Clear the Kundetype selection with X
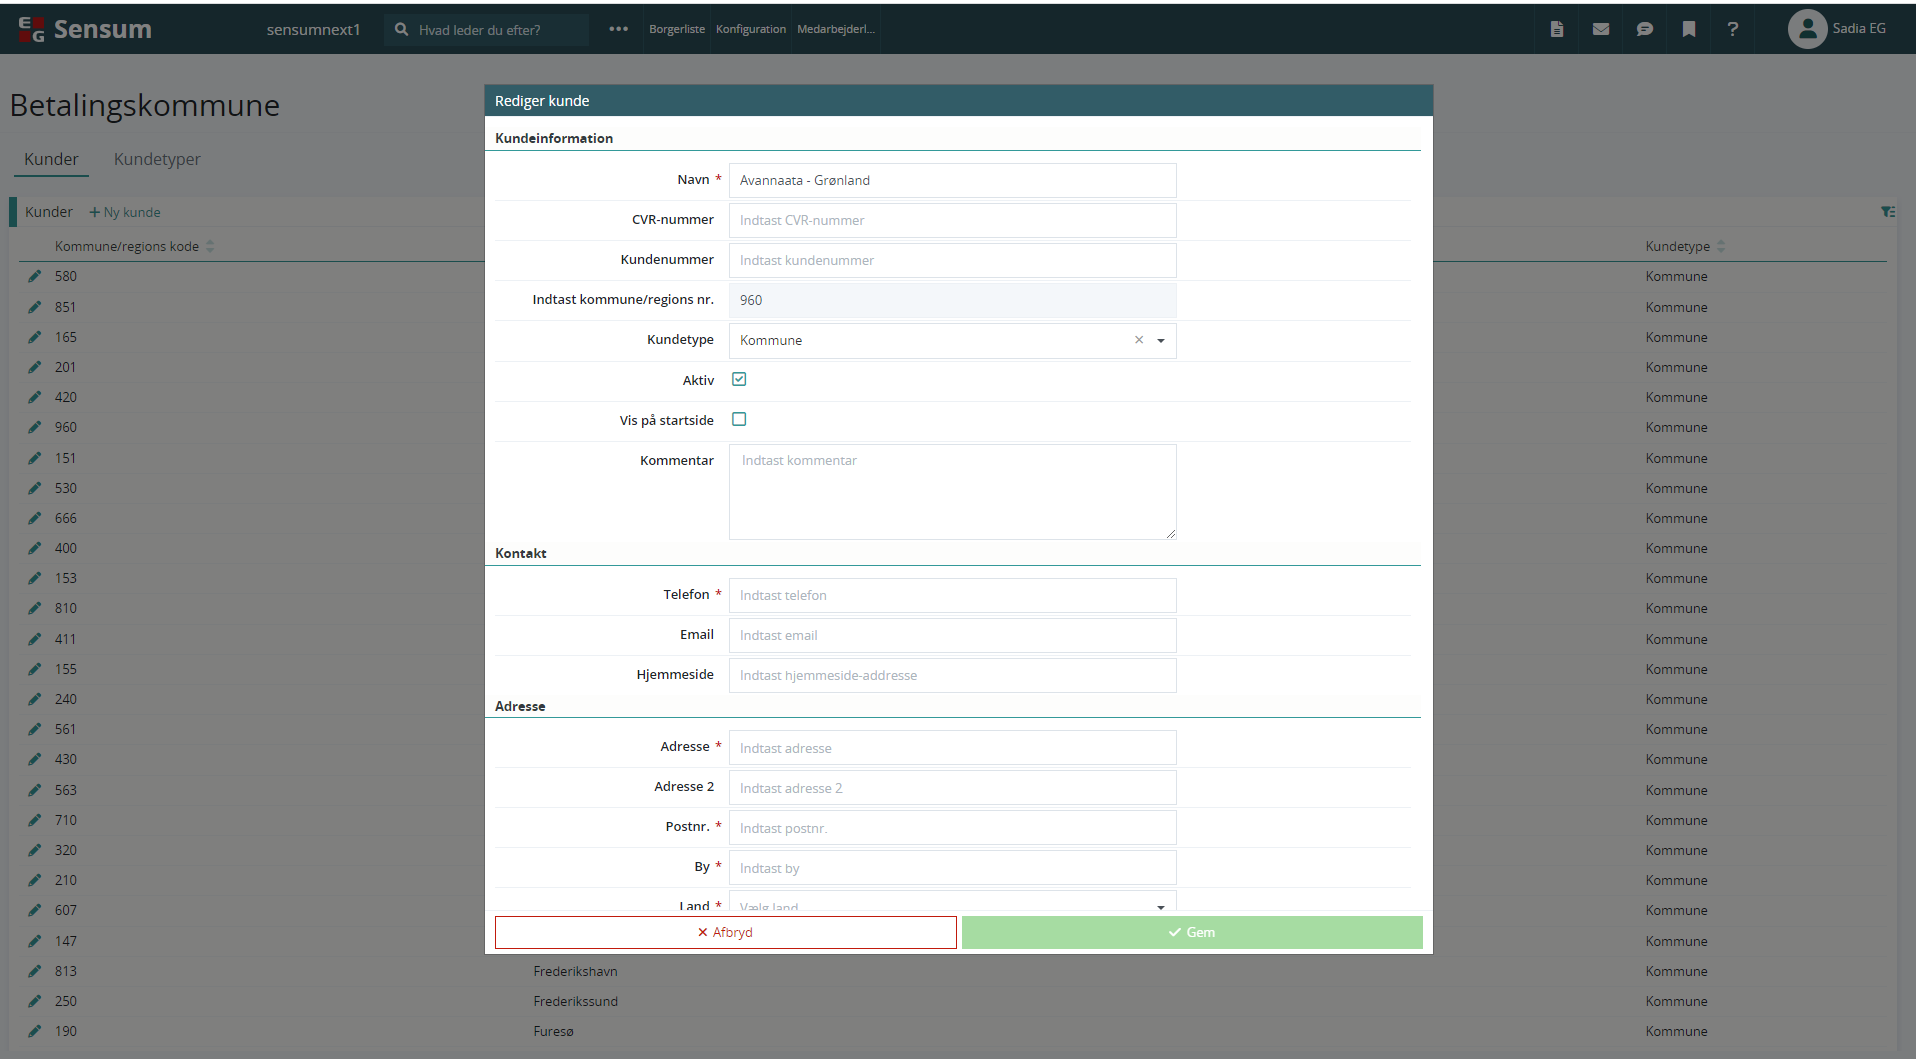1916x1059 pixels. point(1138,340)
